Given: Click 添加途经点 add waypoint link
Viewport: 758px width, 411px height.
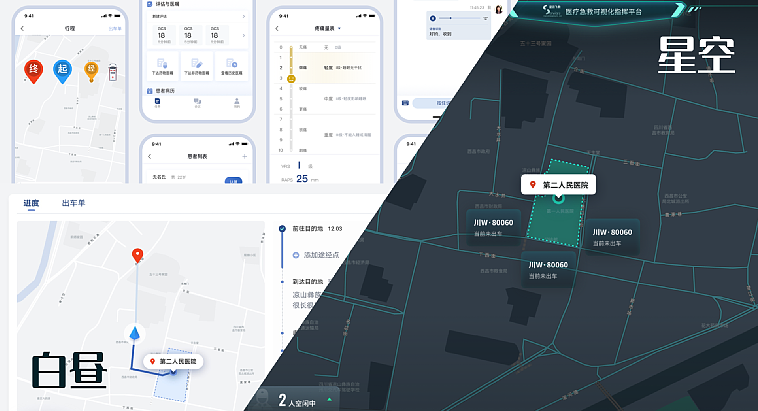Looking at the screenshot, I should click(317, 255).
